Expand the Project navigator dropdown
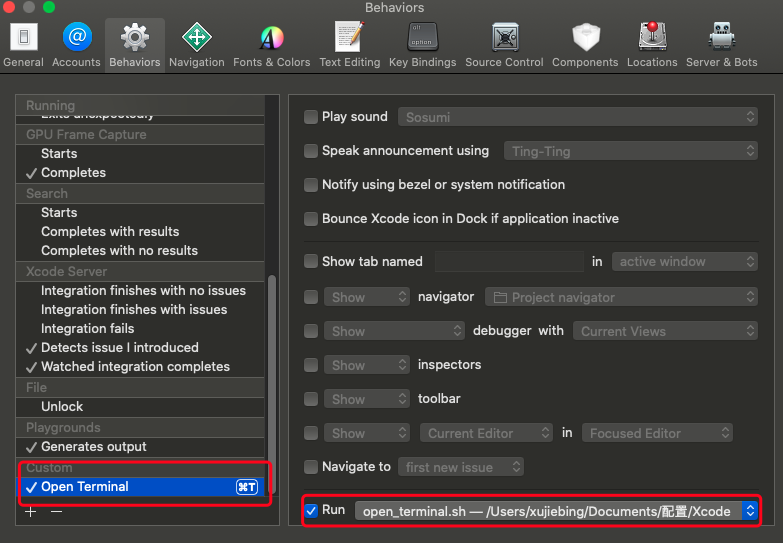The height and width of the screenshot is (543, 783). (621, 297)
